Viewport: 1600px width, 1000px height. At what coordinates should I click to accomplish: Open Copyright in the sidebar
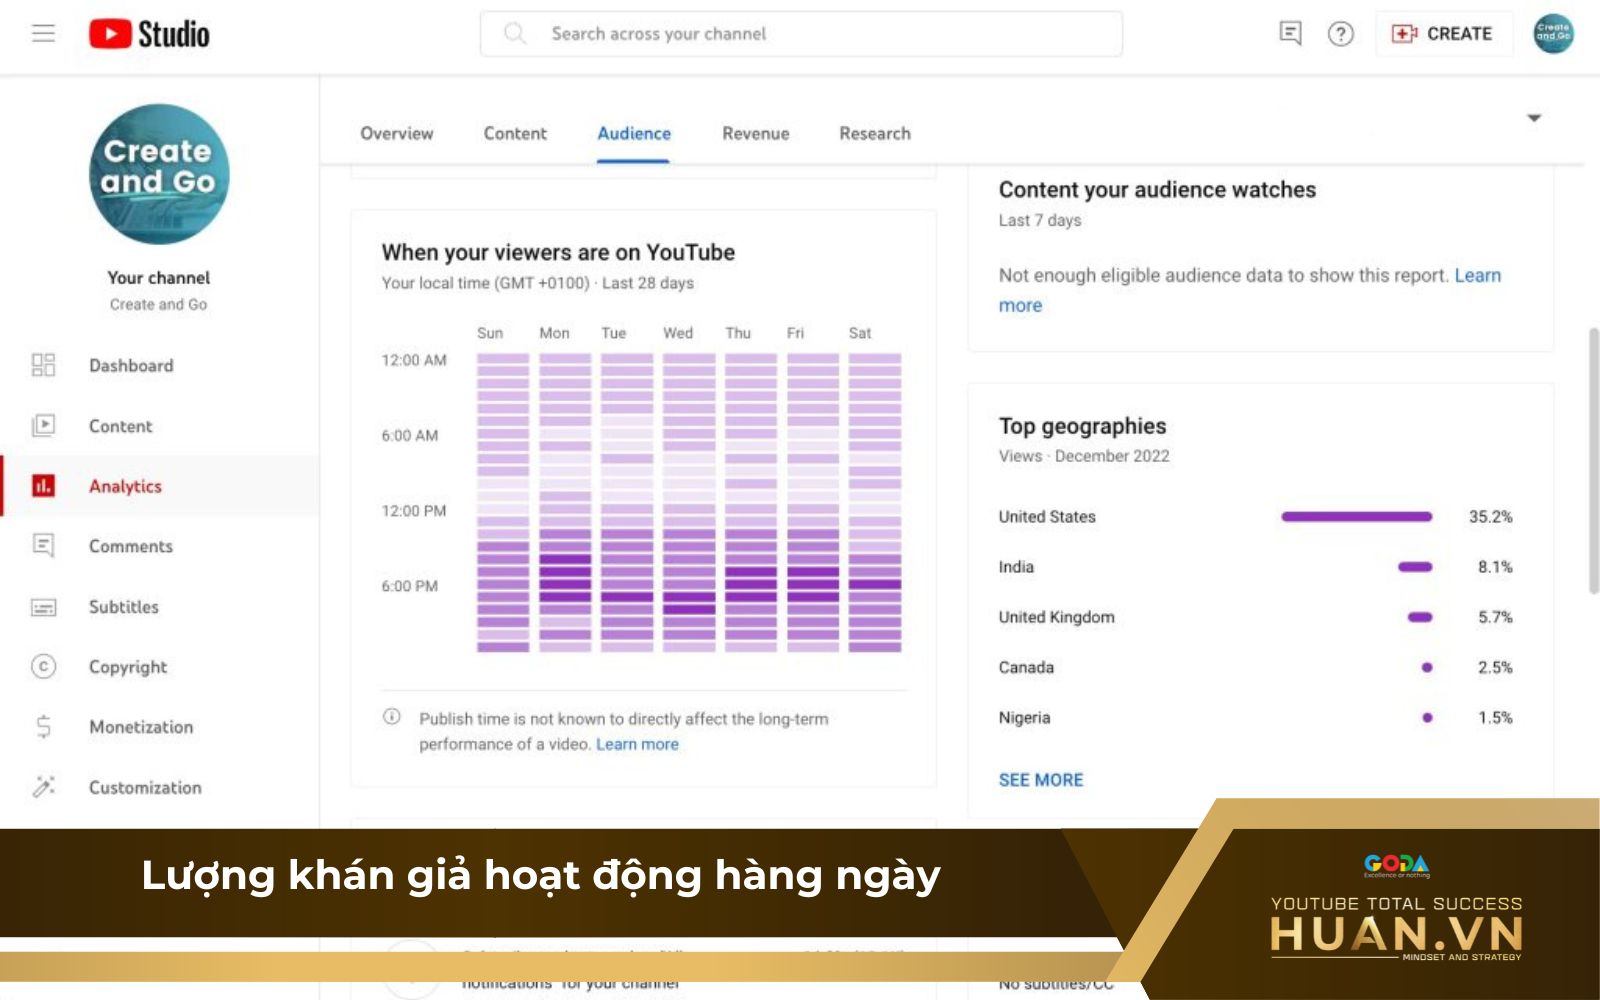click(x=128, y=667)
